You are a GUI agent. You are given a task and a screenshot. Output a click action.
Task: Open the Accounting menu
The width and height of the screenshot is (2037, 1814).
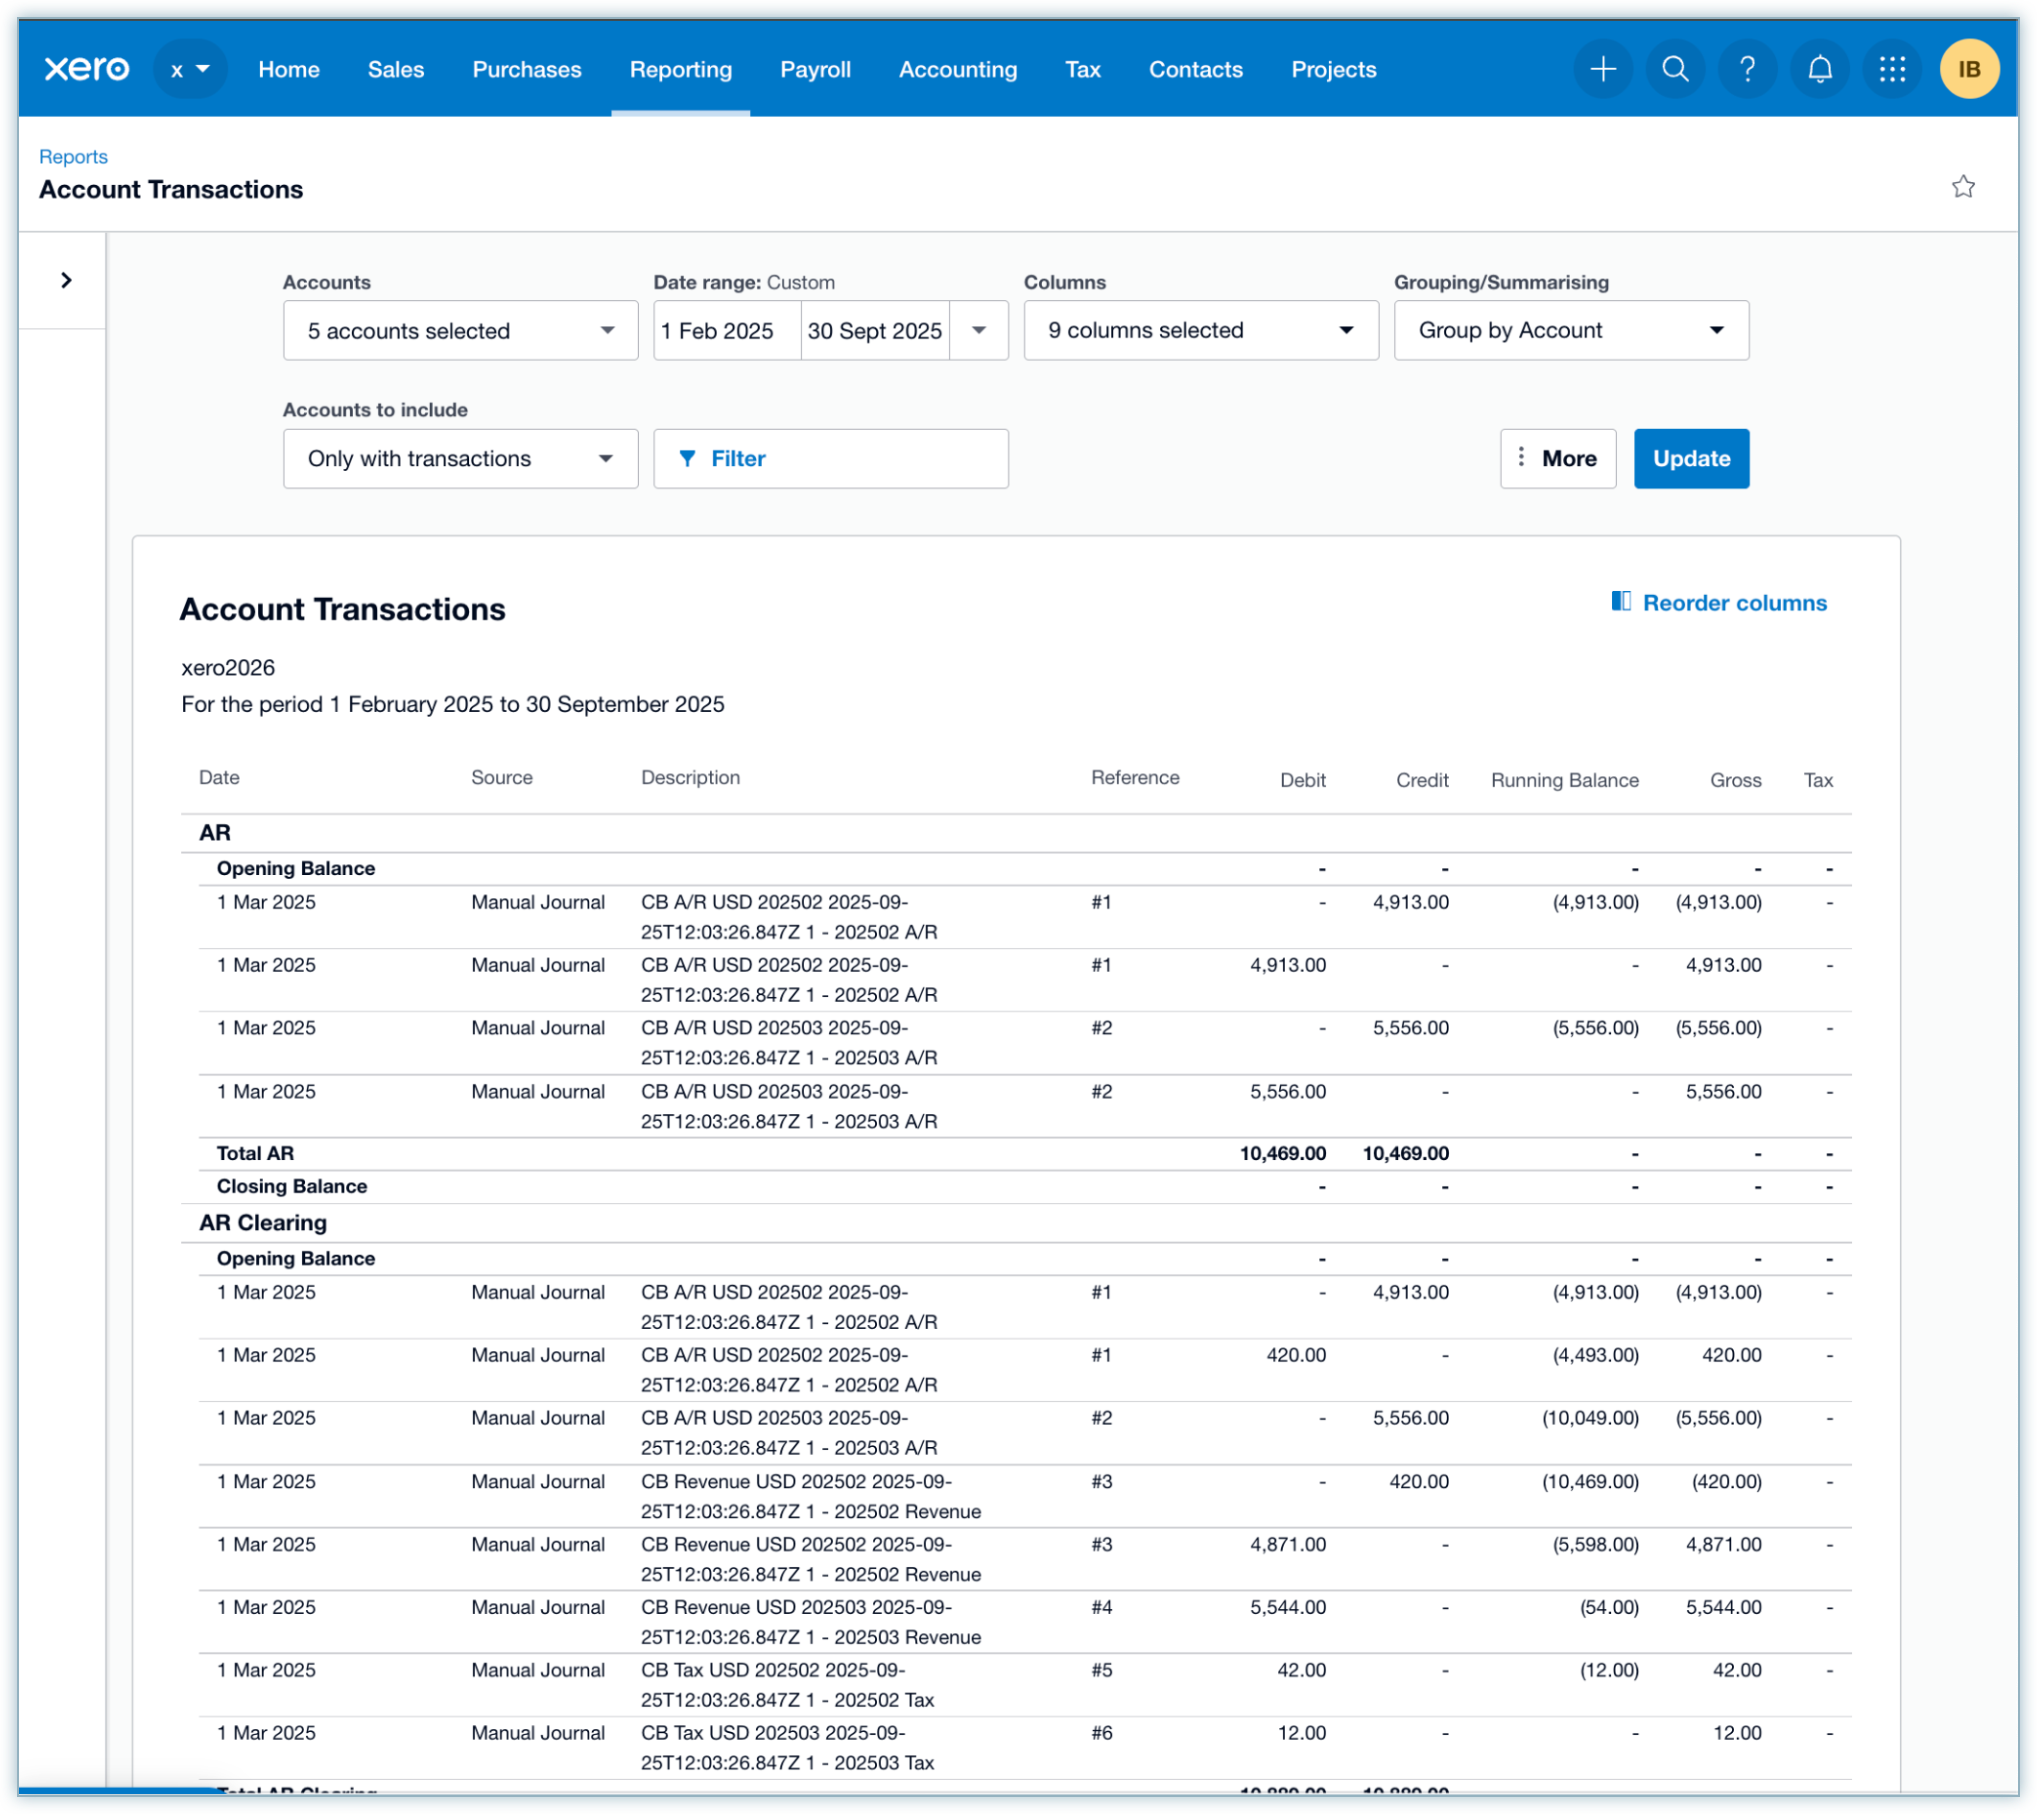click(957, 69)
